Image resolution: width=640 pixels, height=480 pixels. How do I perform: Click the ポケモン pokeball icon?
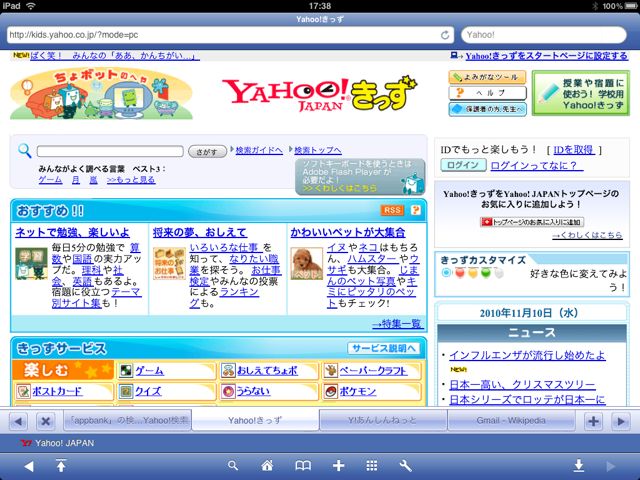click(x=331, y=391)
